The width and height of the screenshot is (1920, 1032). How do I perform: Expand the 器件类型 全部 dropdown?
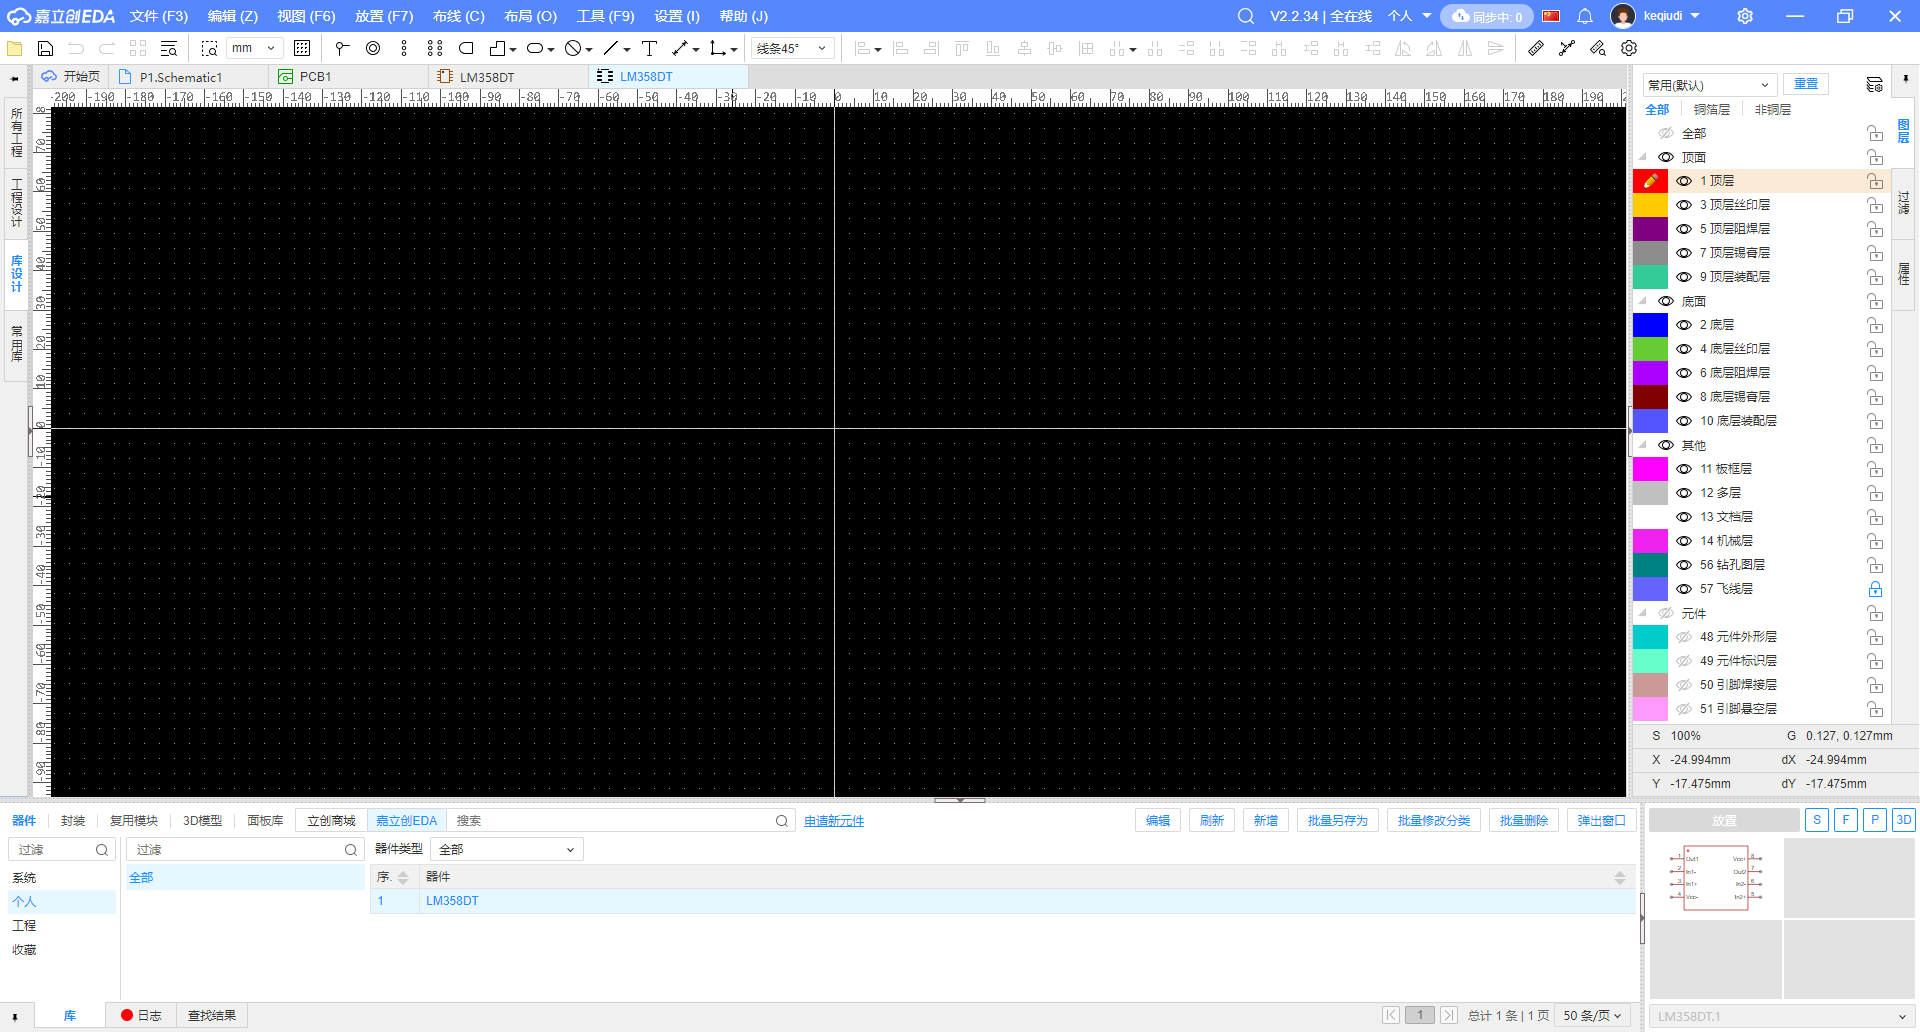(506, 849)
